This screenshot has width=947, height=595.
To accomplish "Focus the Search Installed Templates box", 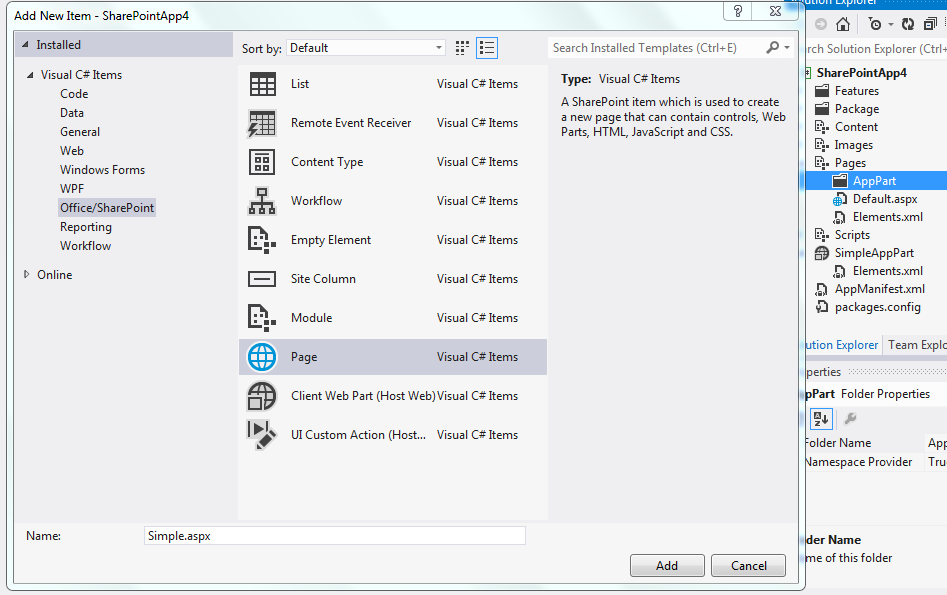I will coord(656,48).
